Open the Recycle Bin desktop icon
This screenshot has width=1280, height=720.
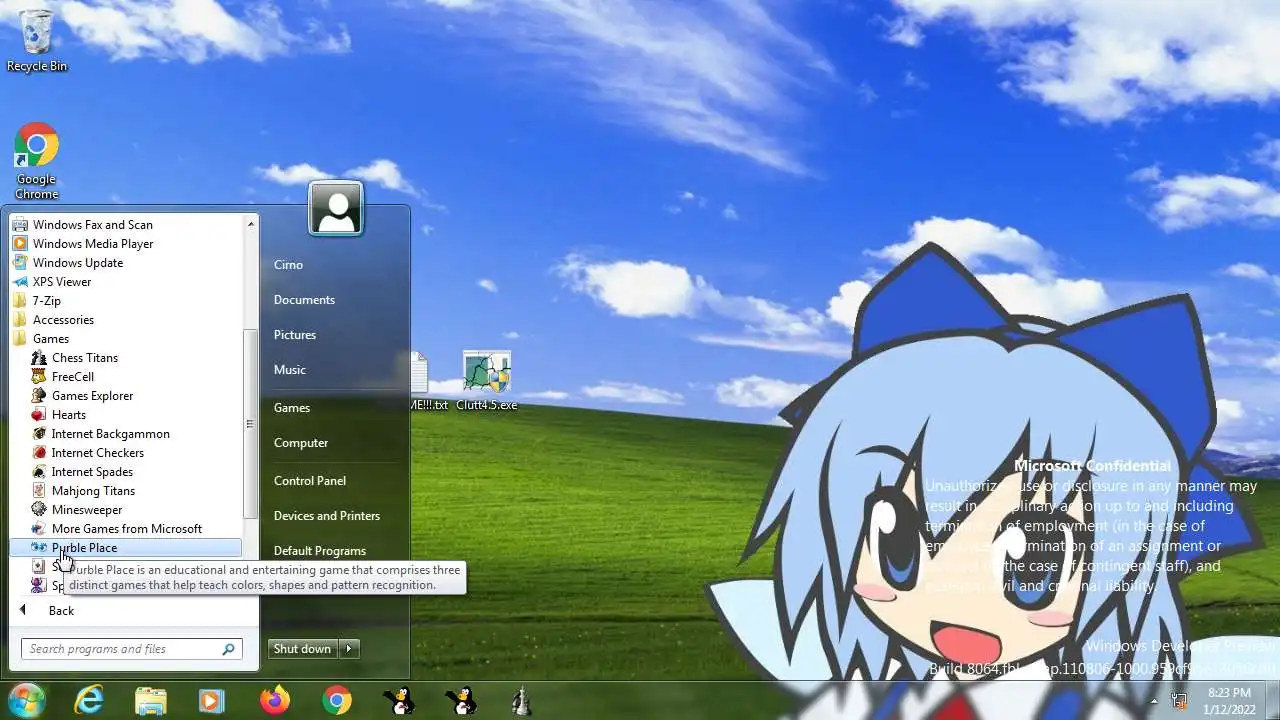(37, 40)
